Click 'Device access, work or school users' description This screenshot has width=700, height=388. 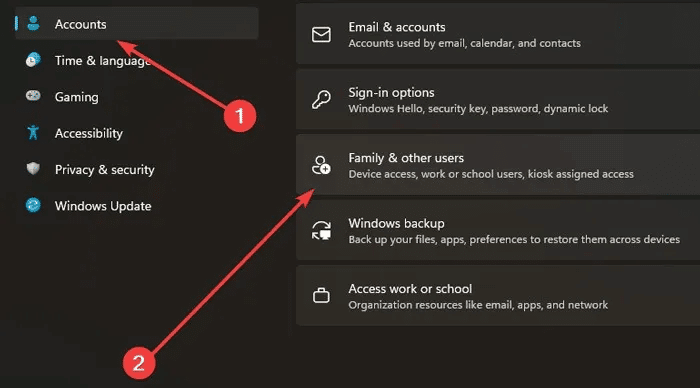491,174
